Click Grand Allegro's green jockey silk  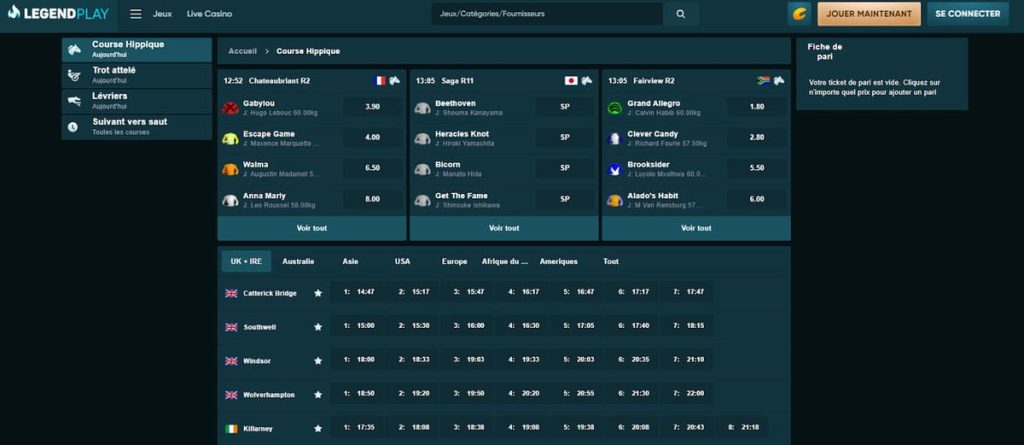point(615,108)
